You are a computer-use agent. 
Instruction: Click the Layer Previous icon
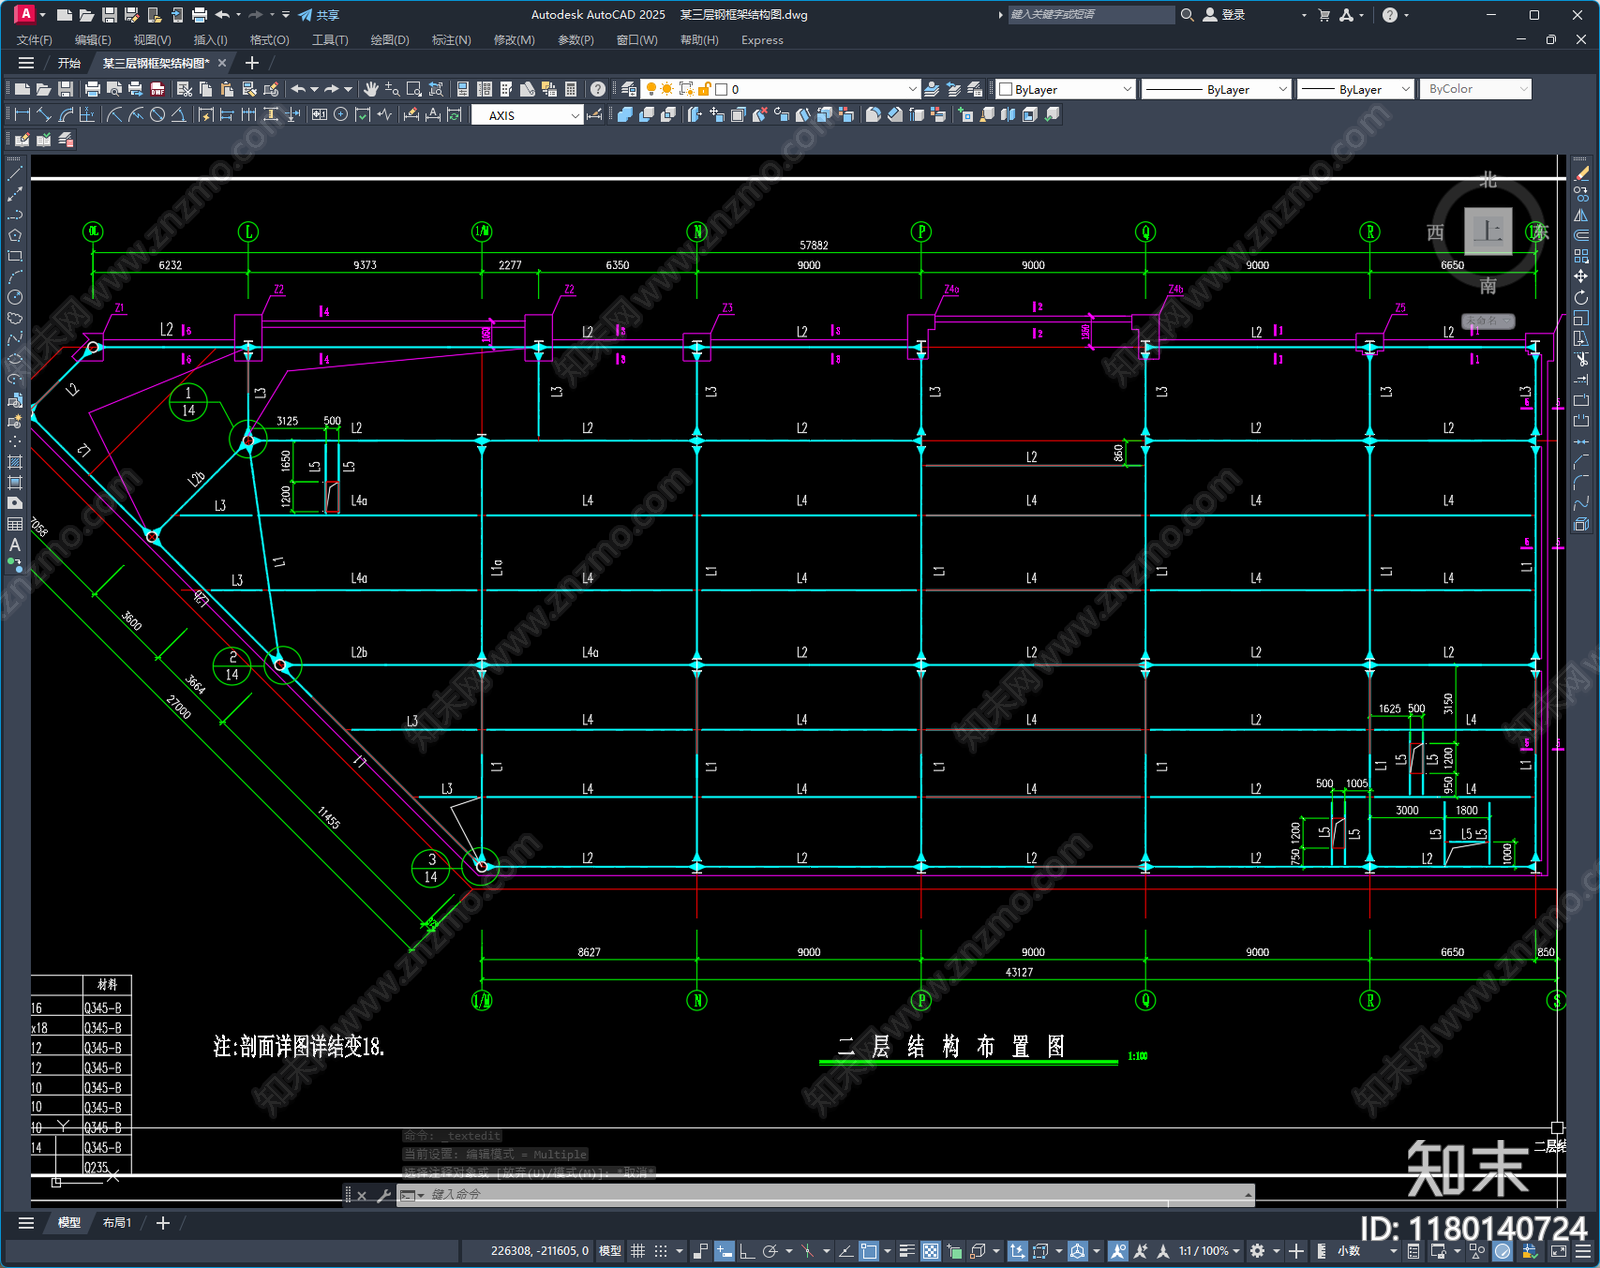(x=953, y=89)
